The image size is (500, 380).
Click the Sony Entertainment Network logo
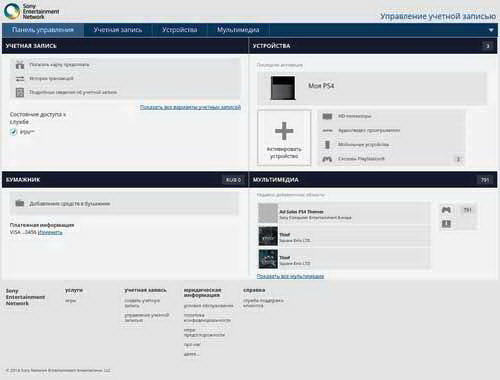(x=31, y=11)
